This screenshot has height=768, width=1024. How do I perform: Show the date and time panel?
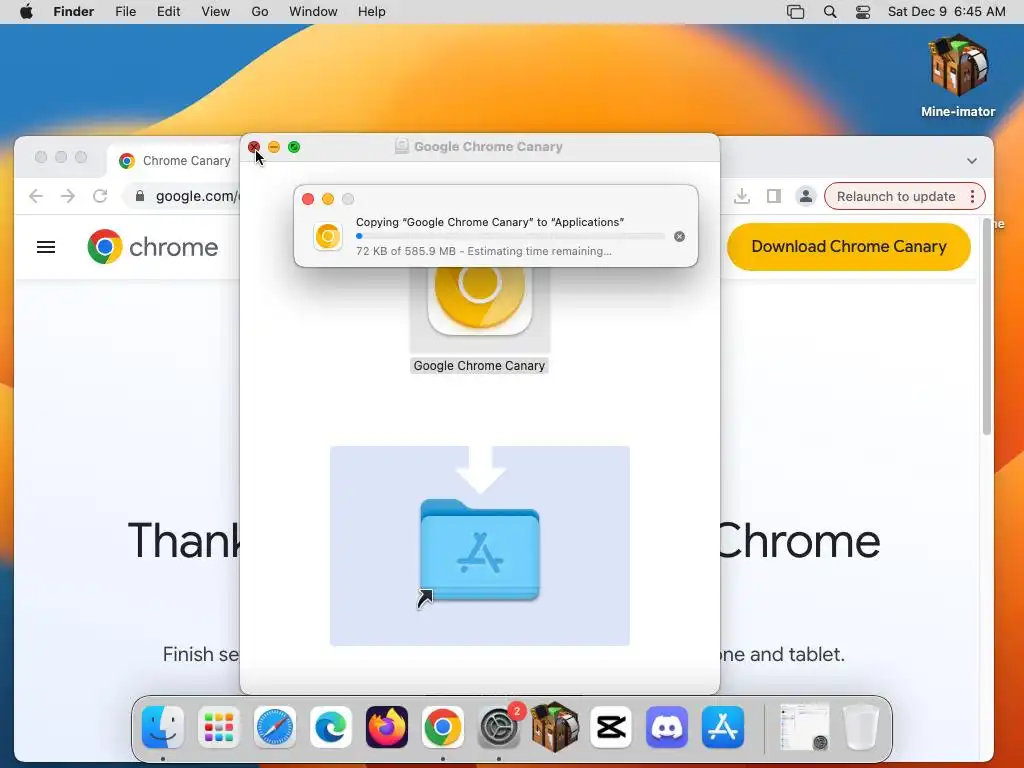[946, 12]
